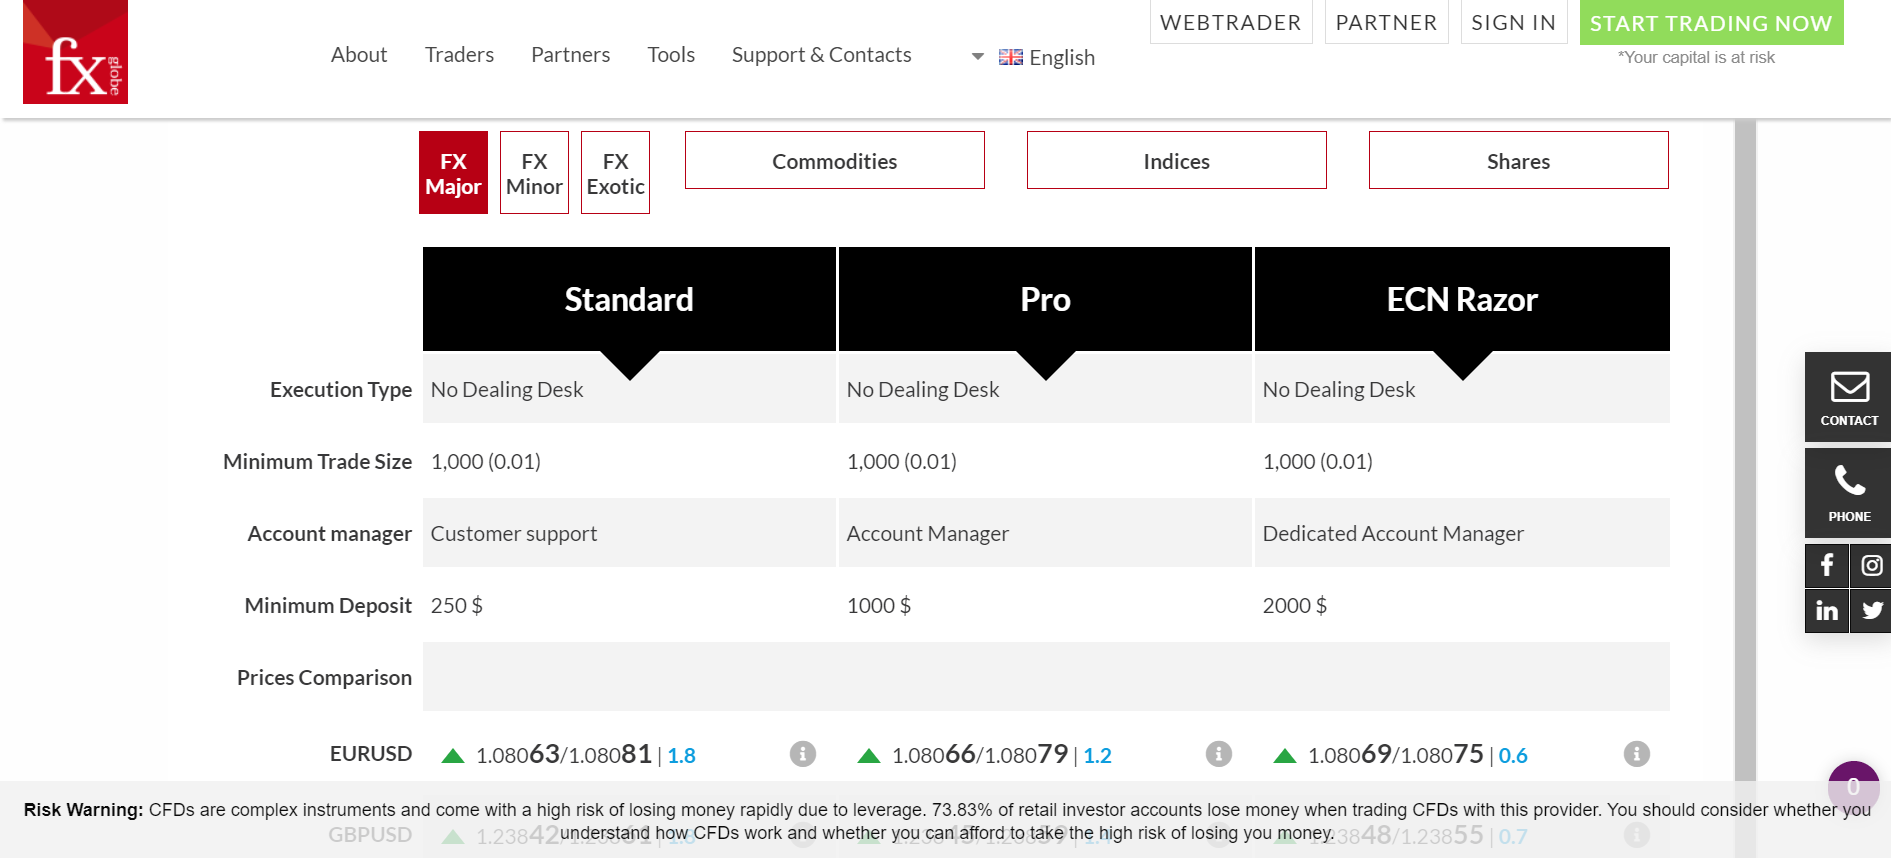This screenshot has height=858, width=1891.
Task: Click the page vertical scrollbar
Action: (x=1745, y=450)
